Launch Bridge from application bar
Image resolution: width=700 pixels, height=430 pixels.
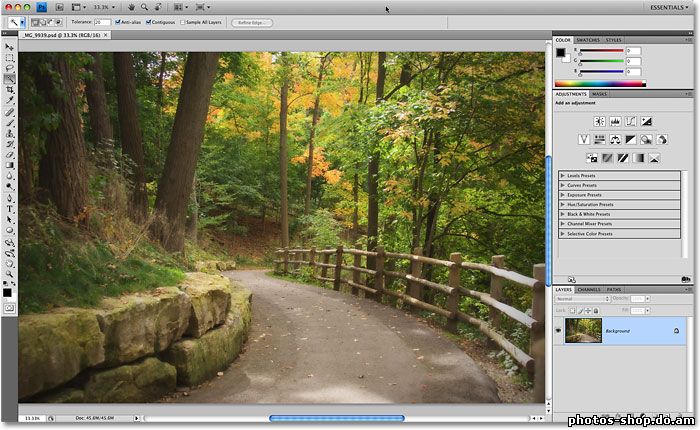coord(60,7)
